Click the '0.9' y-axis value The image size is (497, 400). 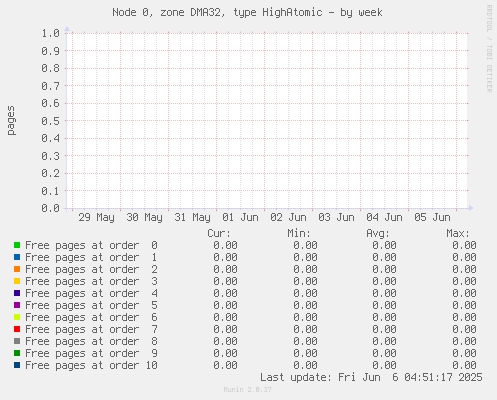pos(51,51)
